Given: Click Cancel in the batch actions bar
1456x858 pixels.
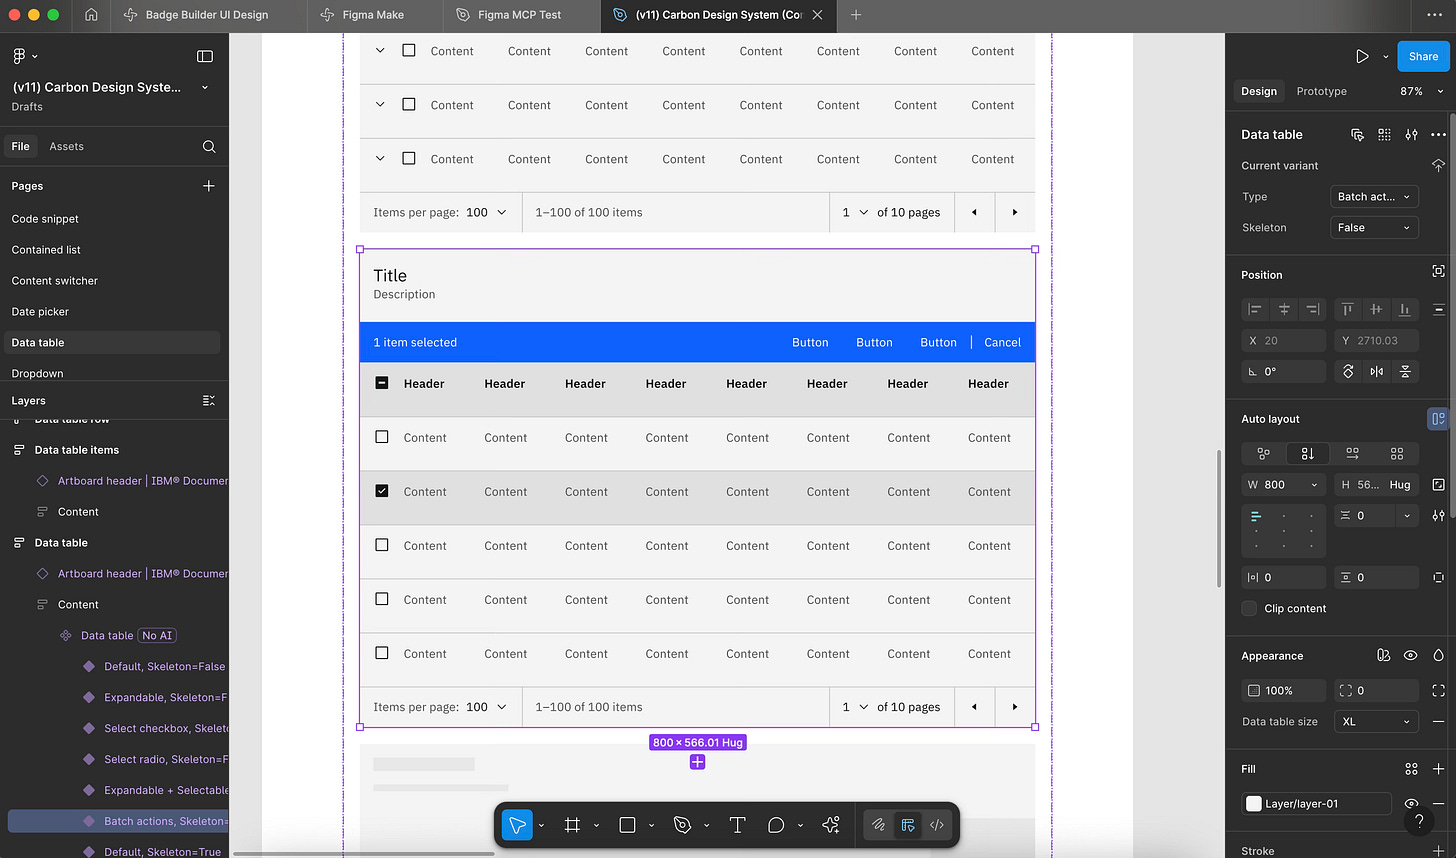Looking at the screenshot, I should [1002, 342].
